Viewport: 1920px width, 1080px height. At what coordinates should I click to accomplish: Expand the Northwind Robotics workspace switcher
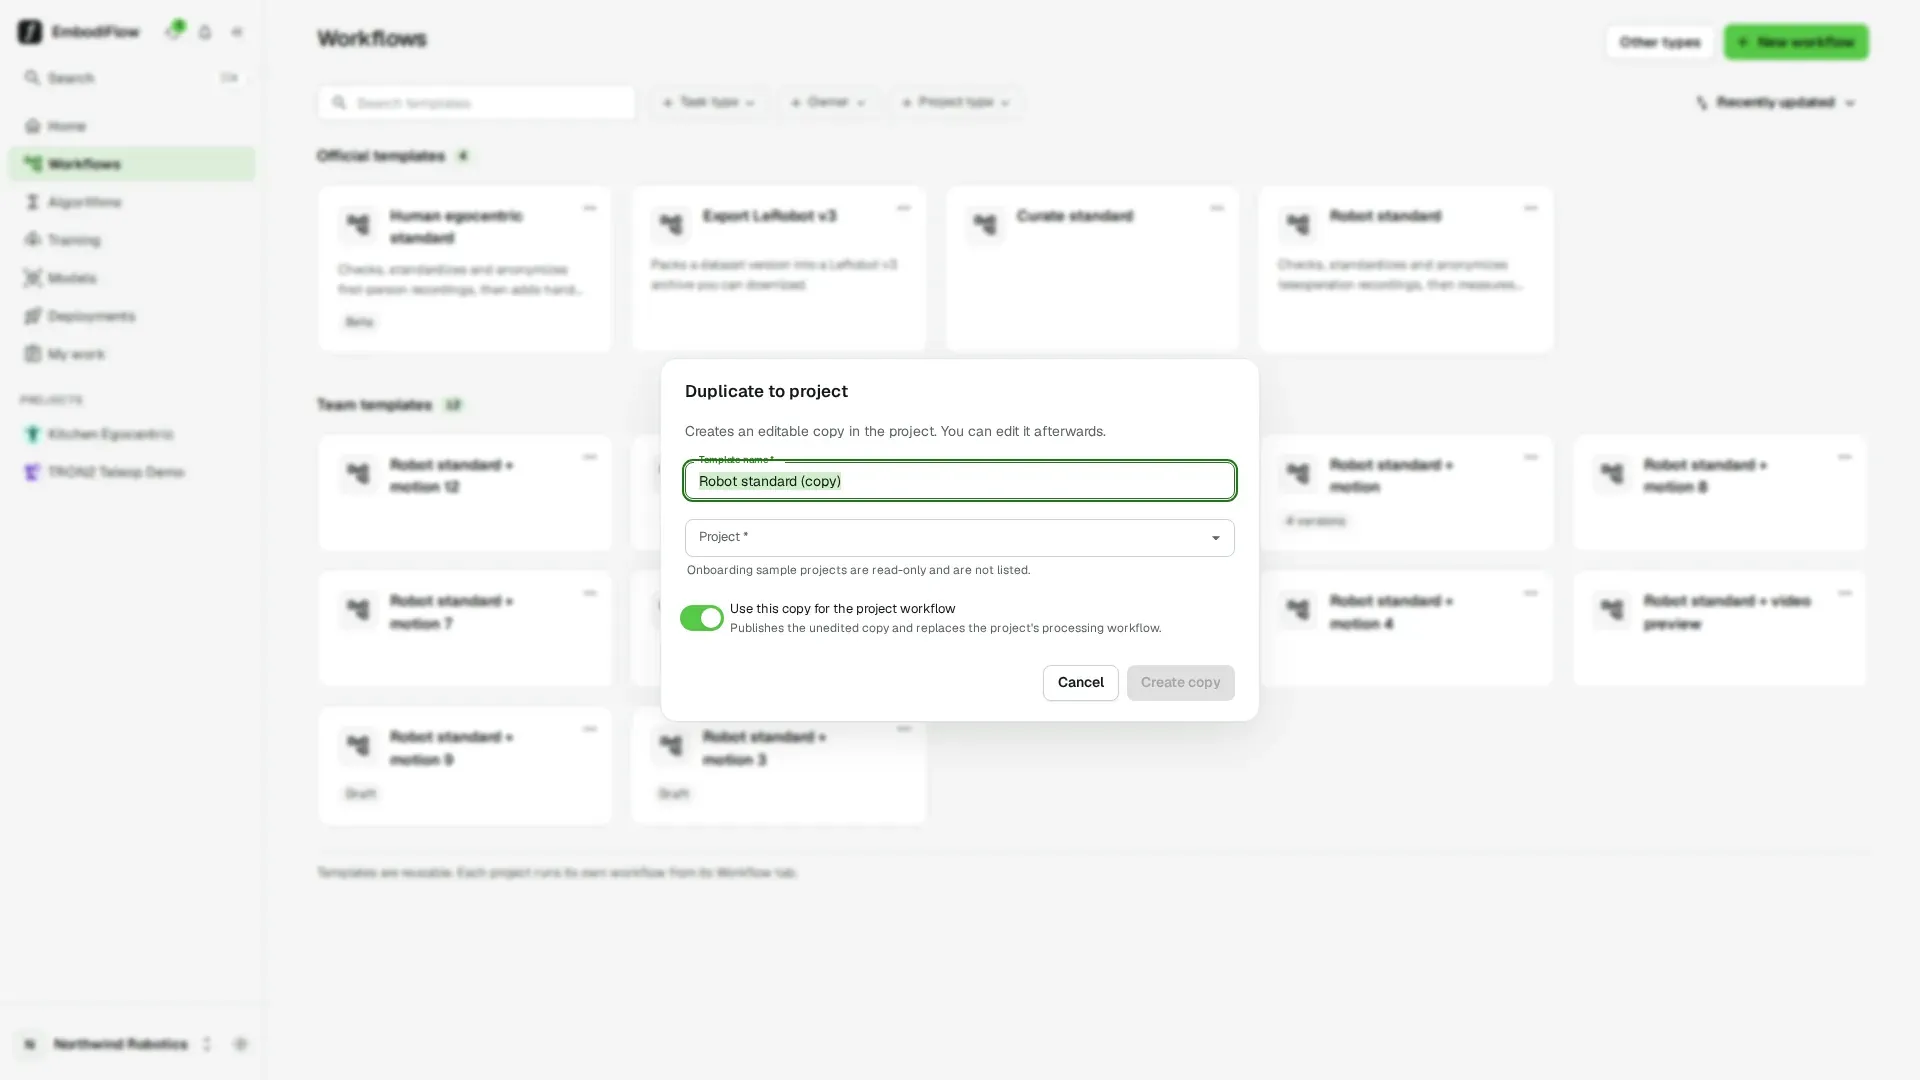207,1044
